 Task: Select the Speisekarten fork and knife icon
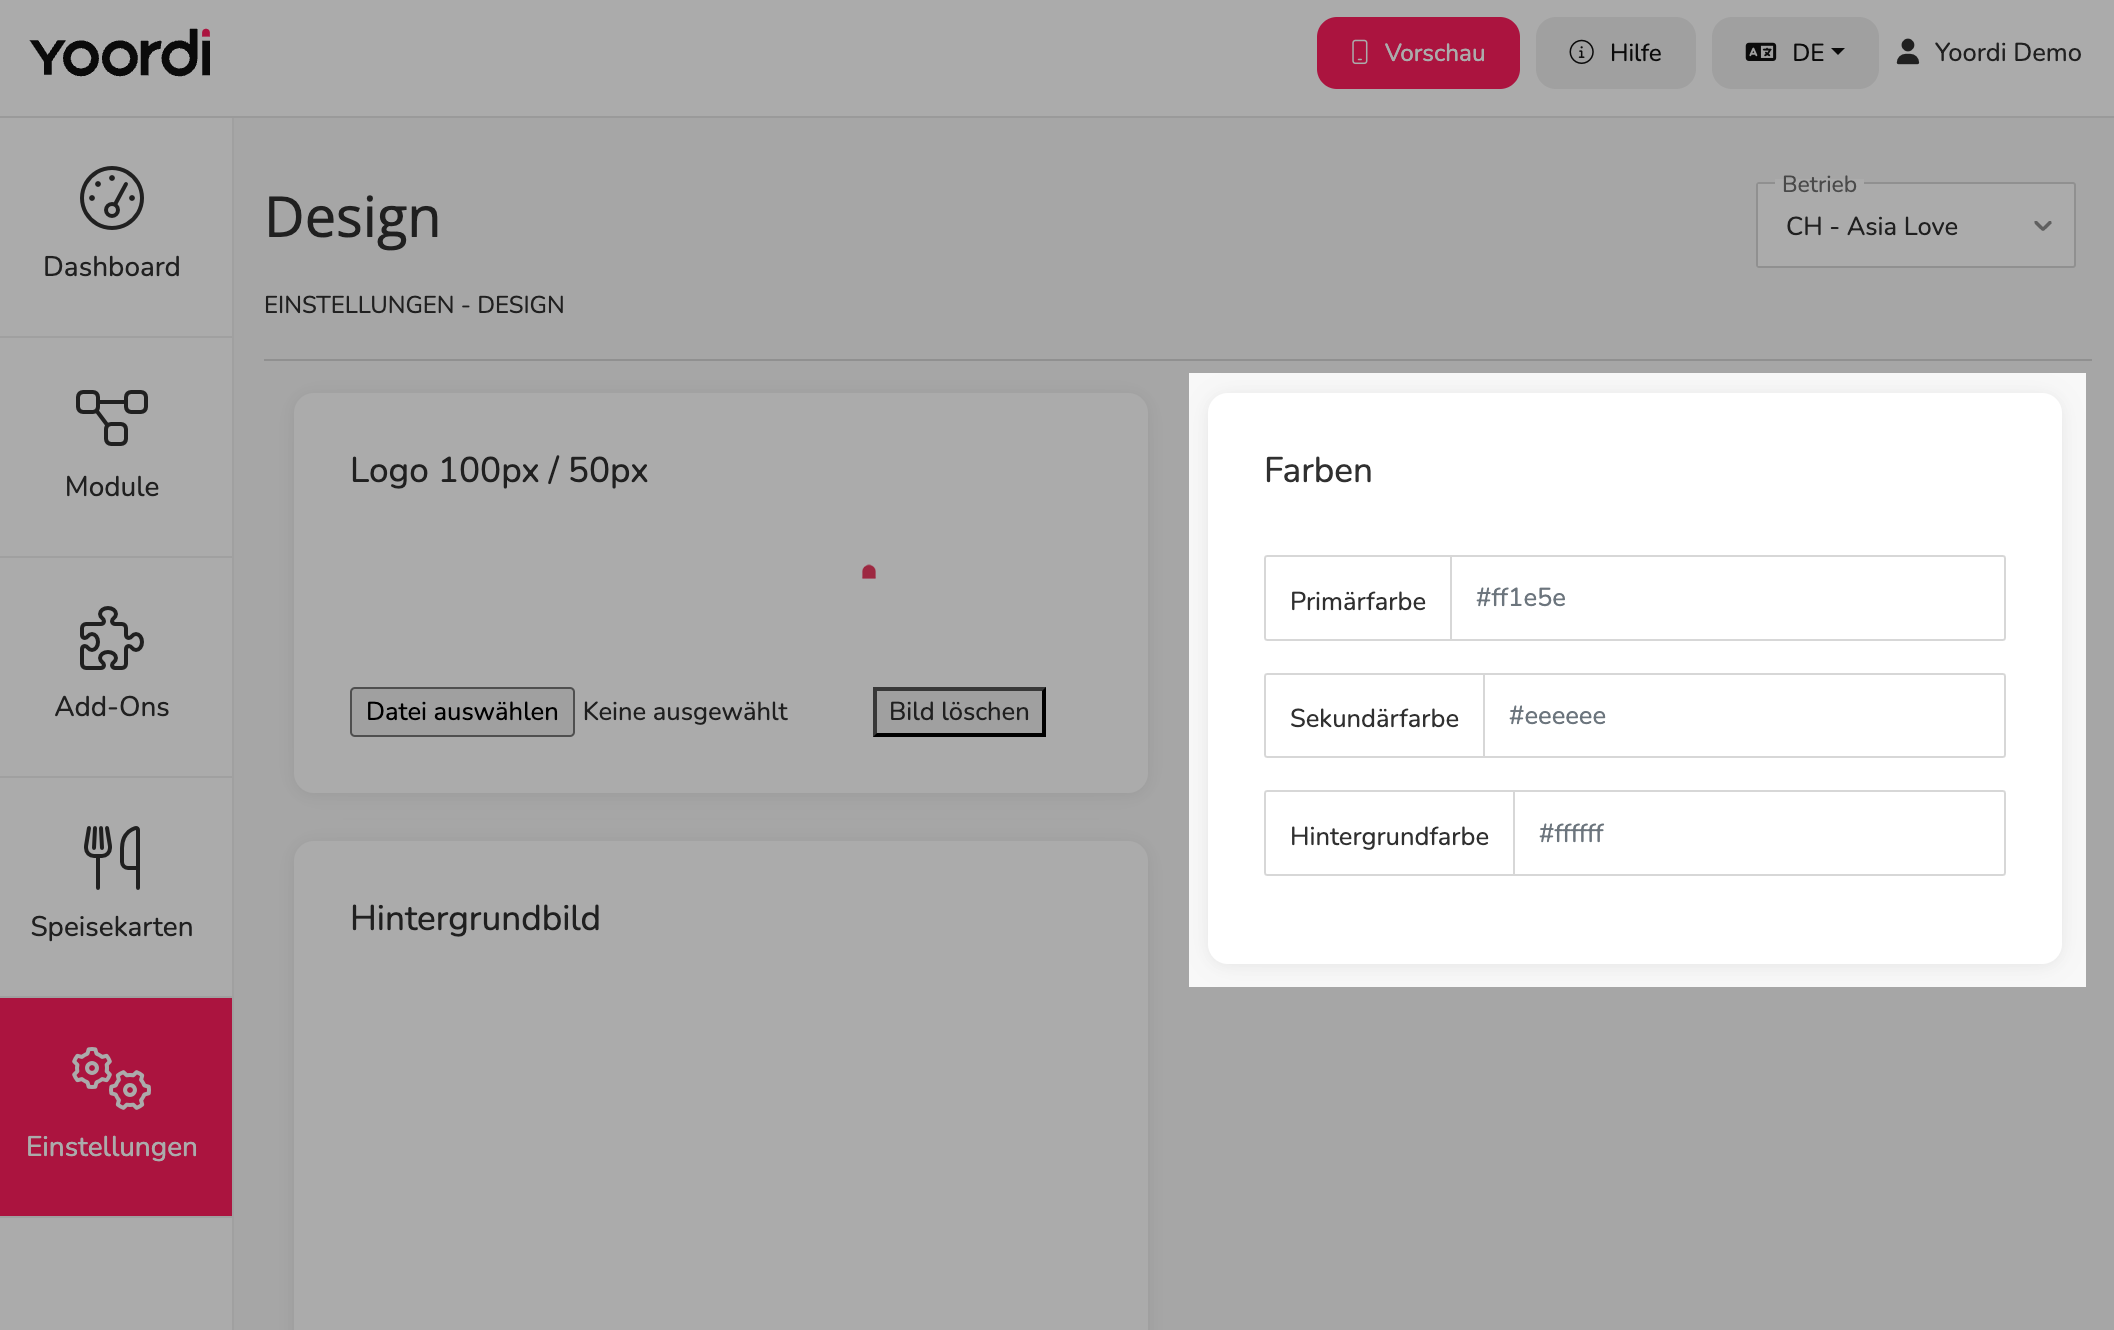(112, 857)
